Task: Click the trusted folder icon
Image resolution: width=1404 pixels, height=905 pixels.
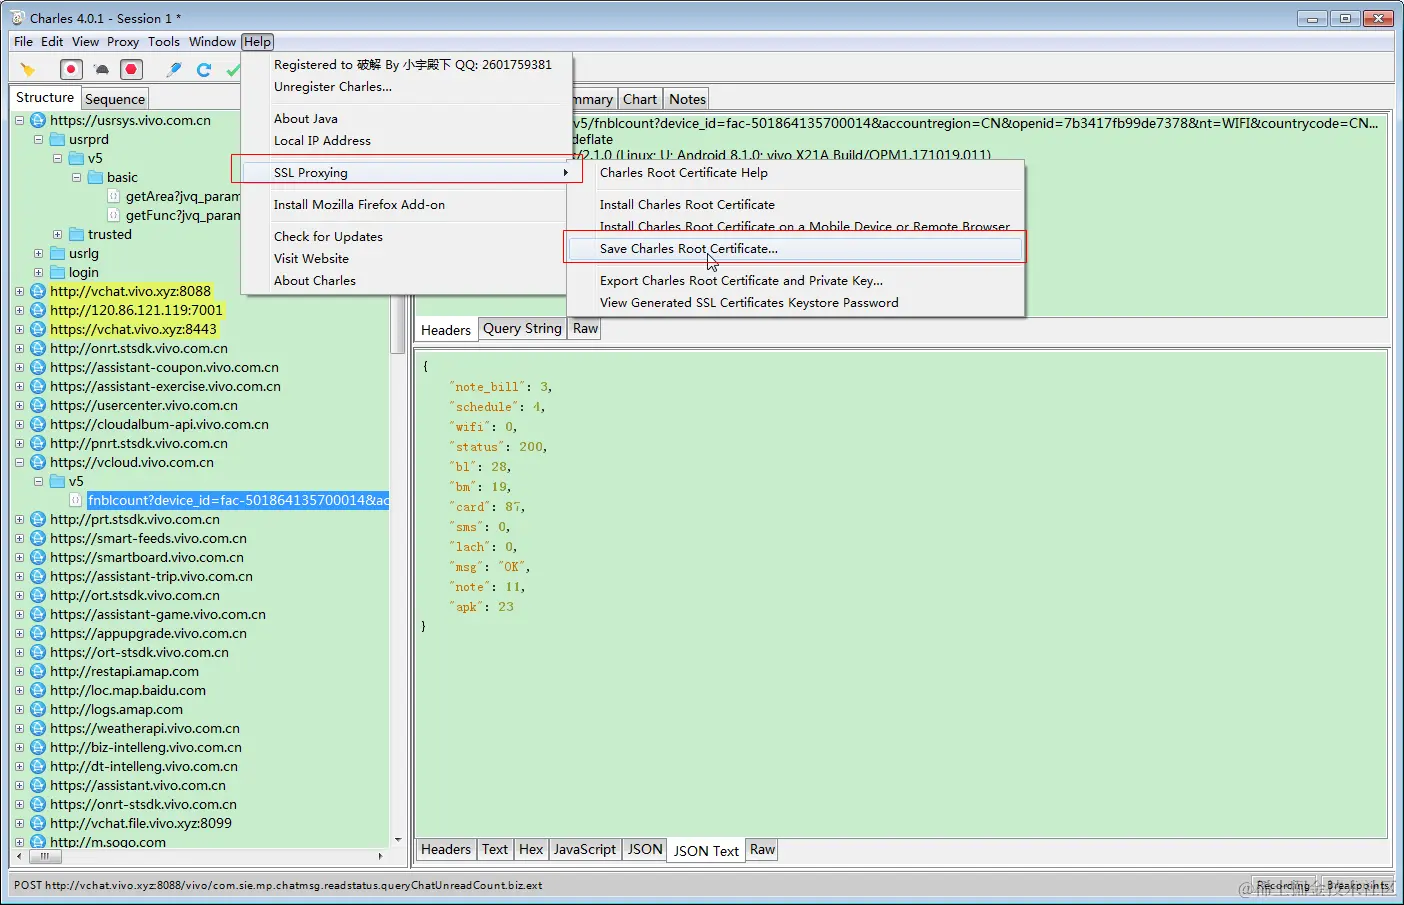Action: 76,234
